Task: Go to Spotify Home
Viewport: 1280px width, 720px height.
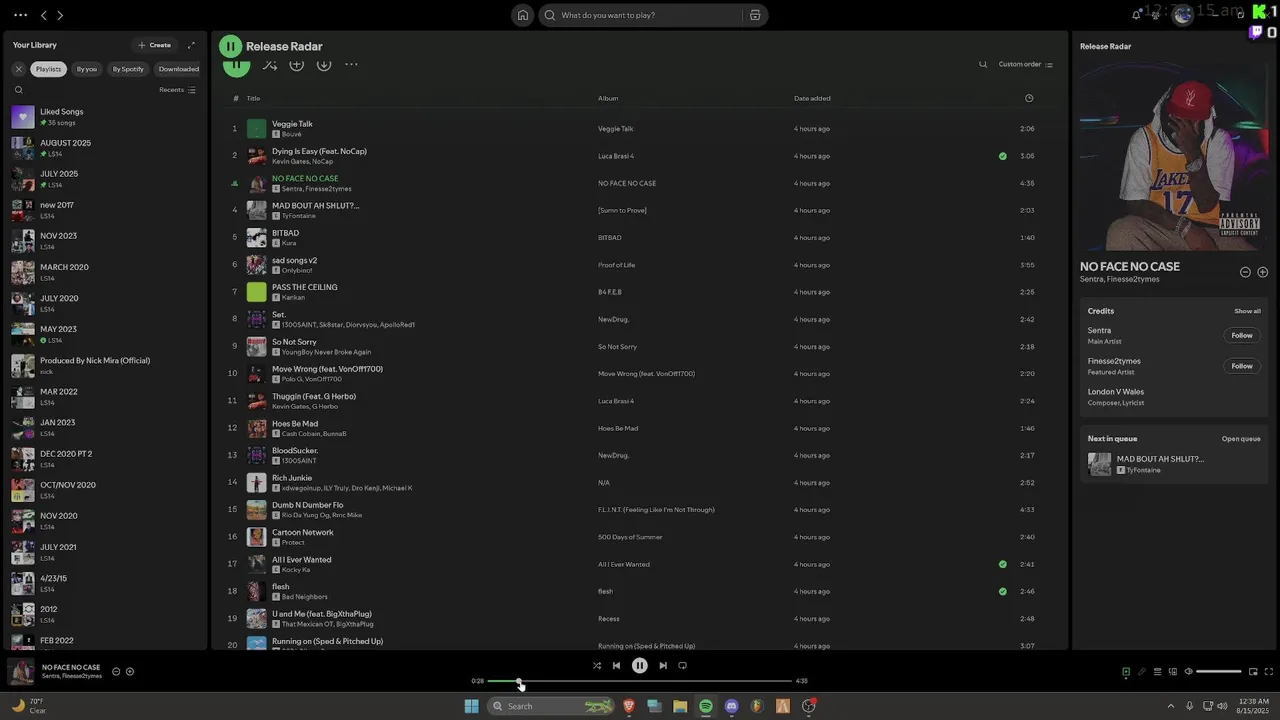Action: (522, 15)
